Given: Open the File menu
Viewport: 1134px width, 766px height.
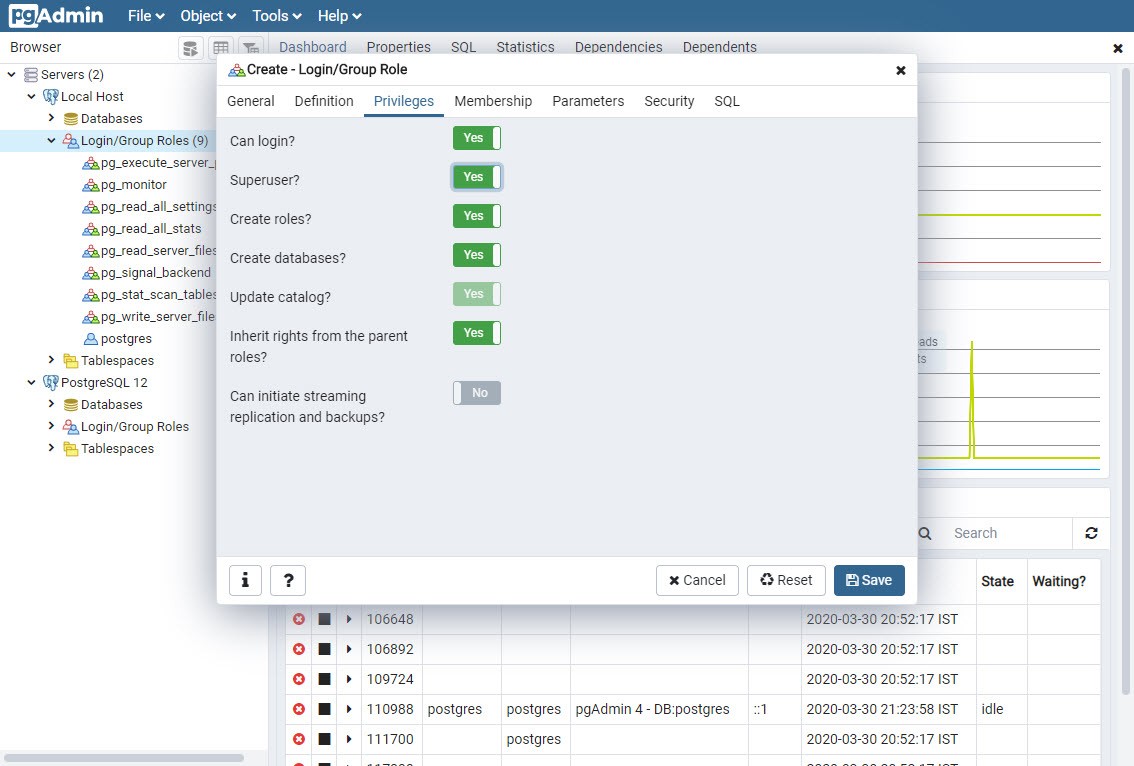Looking at the screenshot, I should click(146, 16).
